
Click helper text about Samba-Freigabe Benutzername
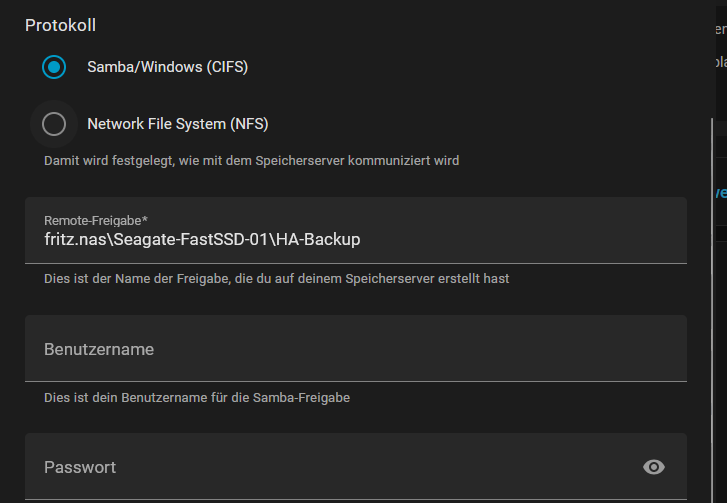[197, 398]
